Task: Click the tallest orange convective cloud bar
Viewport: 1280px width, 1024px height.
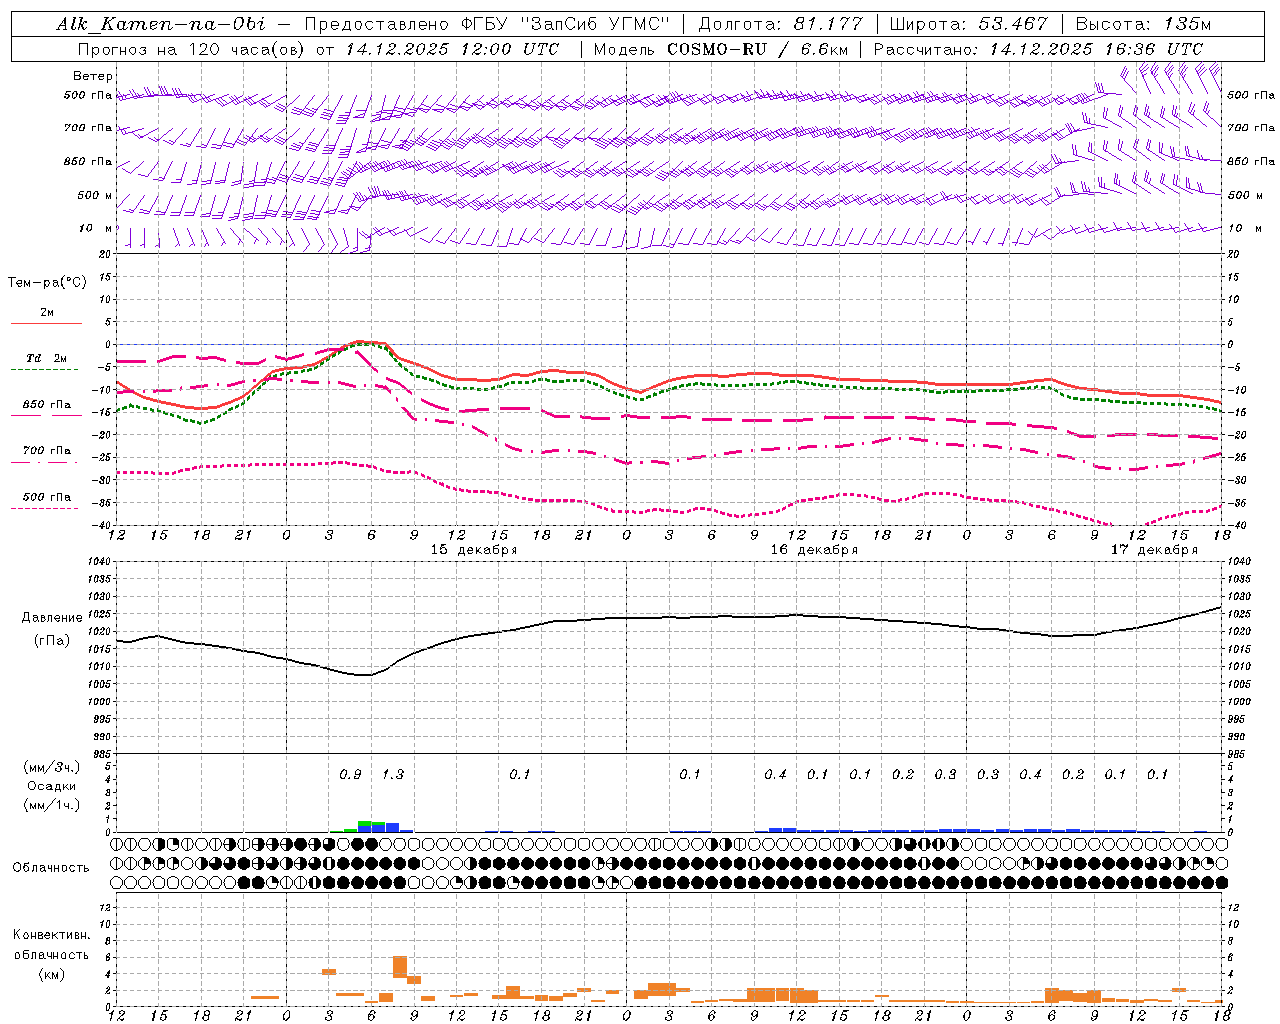Action: click(400, 966)
